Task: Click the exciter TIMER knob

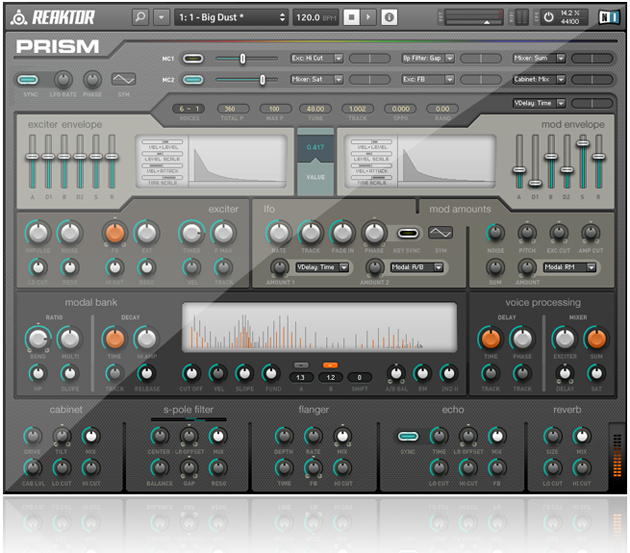Action: click(x=191, y=233)
